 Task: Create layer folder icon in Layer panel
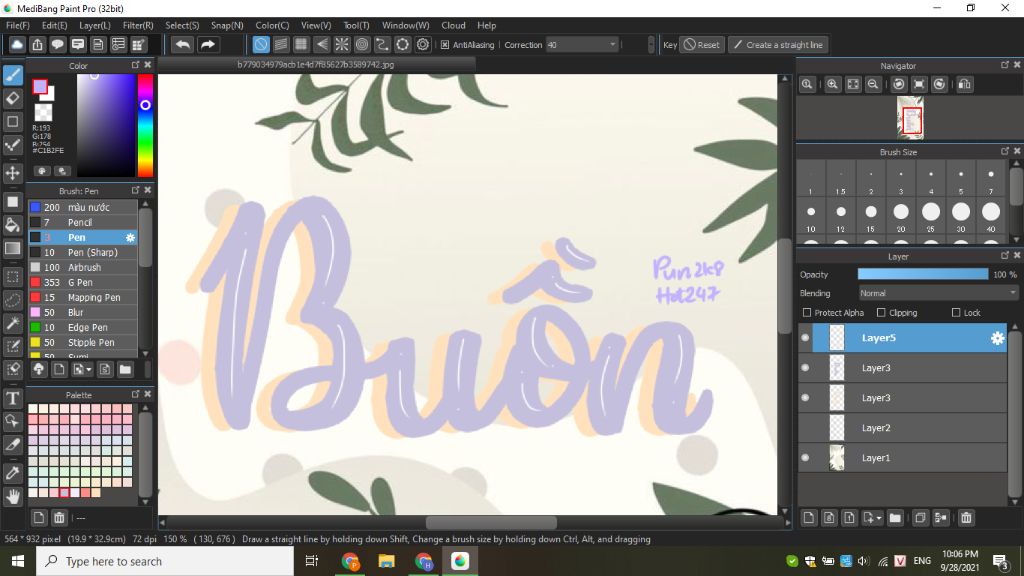(x=895, y=518)
